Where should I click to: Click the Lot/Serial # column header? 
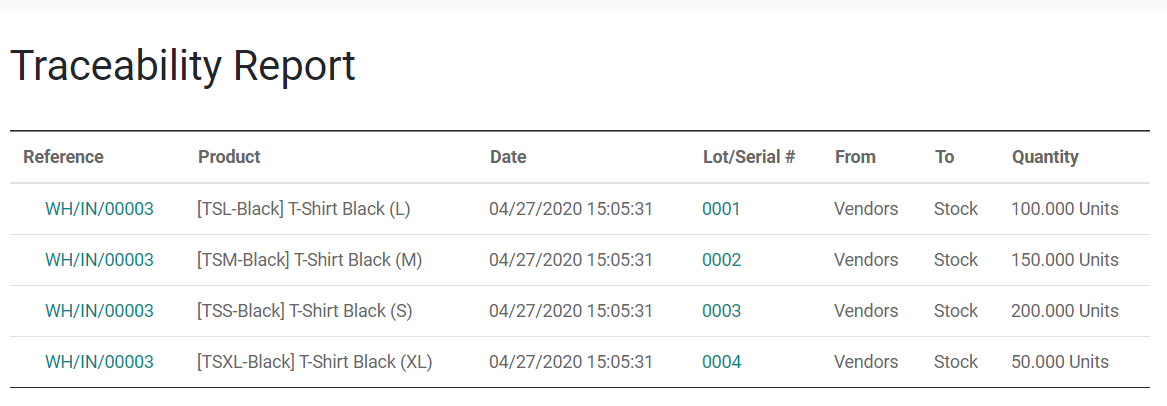(x=749, y=157)
